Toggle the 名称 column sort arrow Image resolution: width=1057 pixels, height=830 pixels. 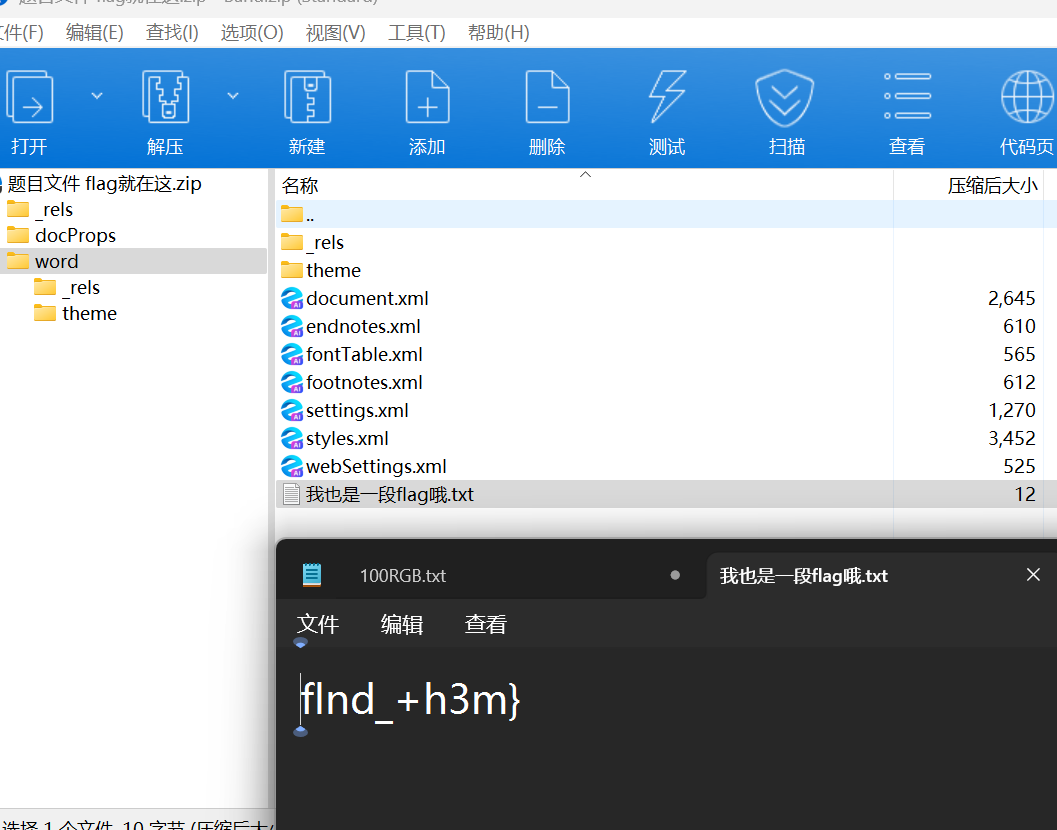click(586, 176)
